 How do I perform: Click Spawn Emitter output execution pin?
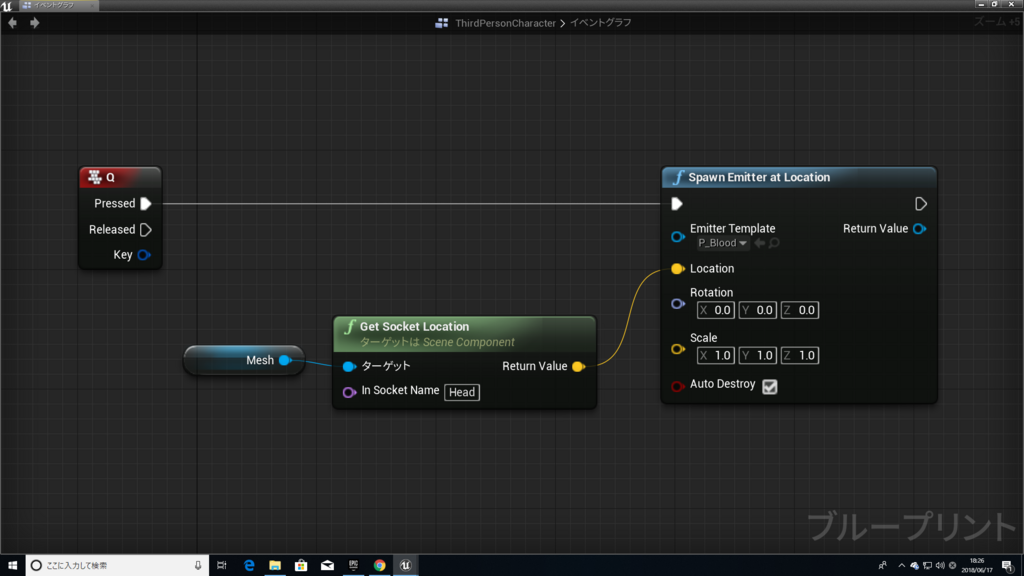(x=921, y=204)
